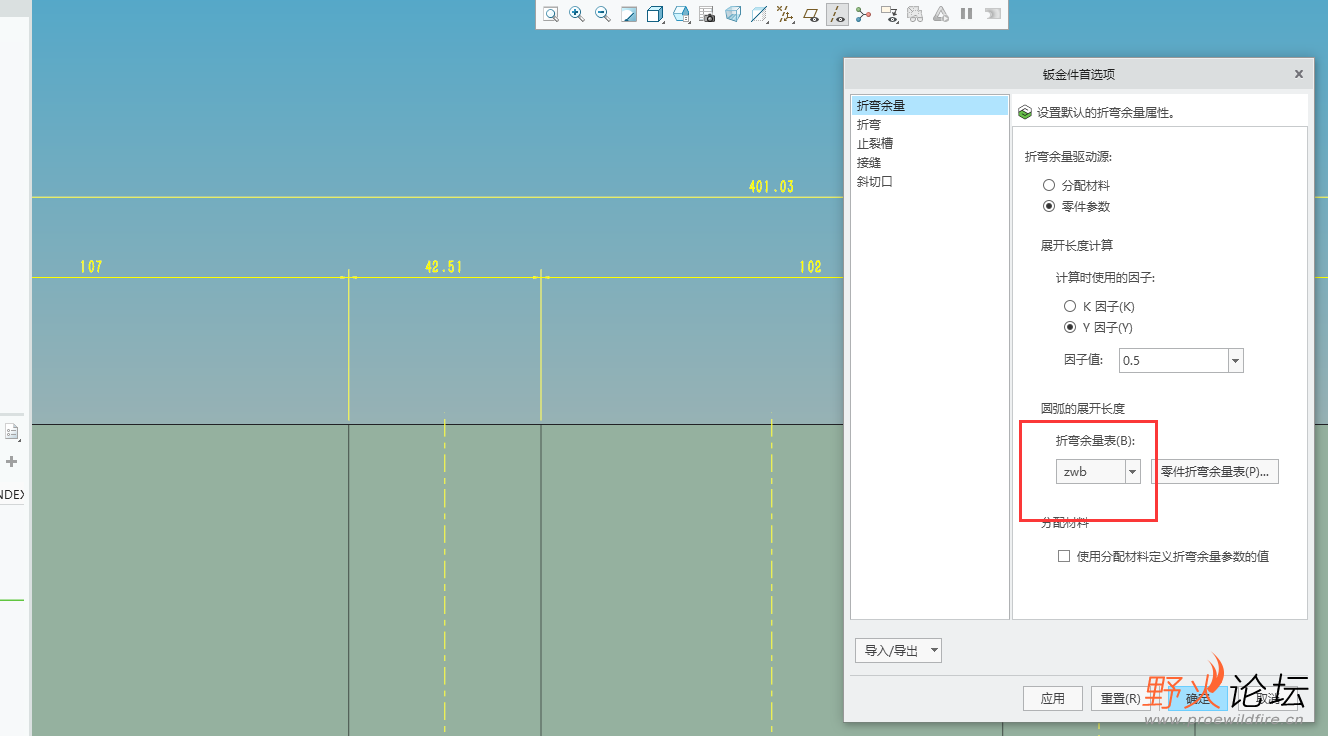
Task: Click the Repaint screen icon
Action: pyautogui.click(x=629, y=14)
